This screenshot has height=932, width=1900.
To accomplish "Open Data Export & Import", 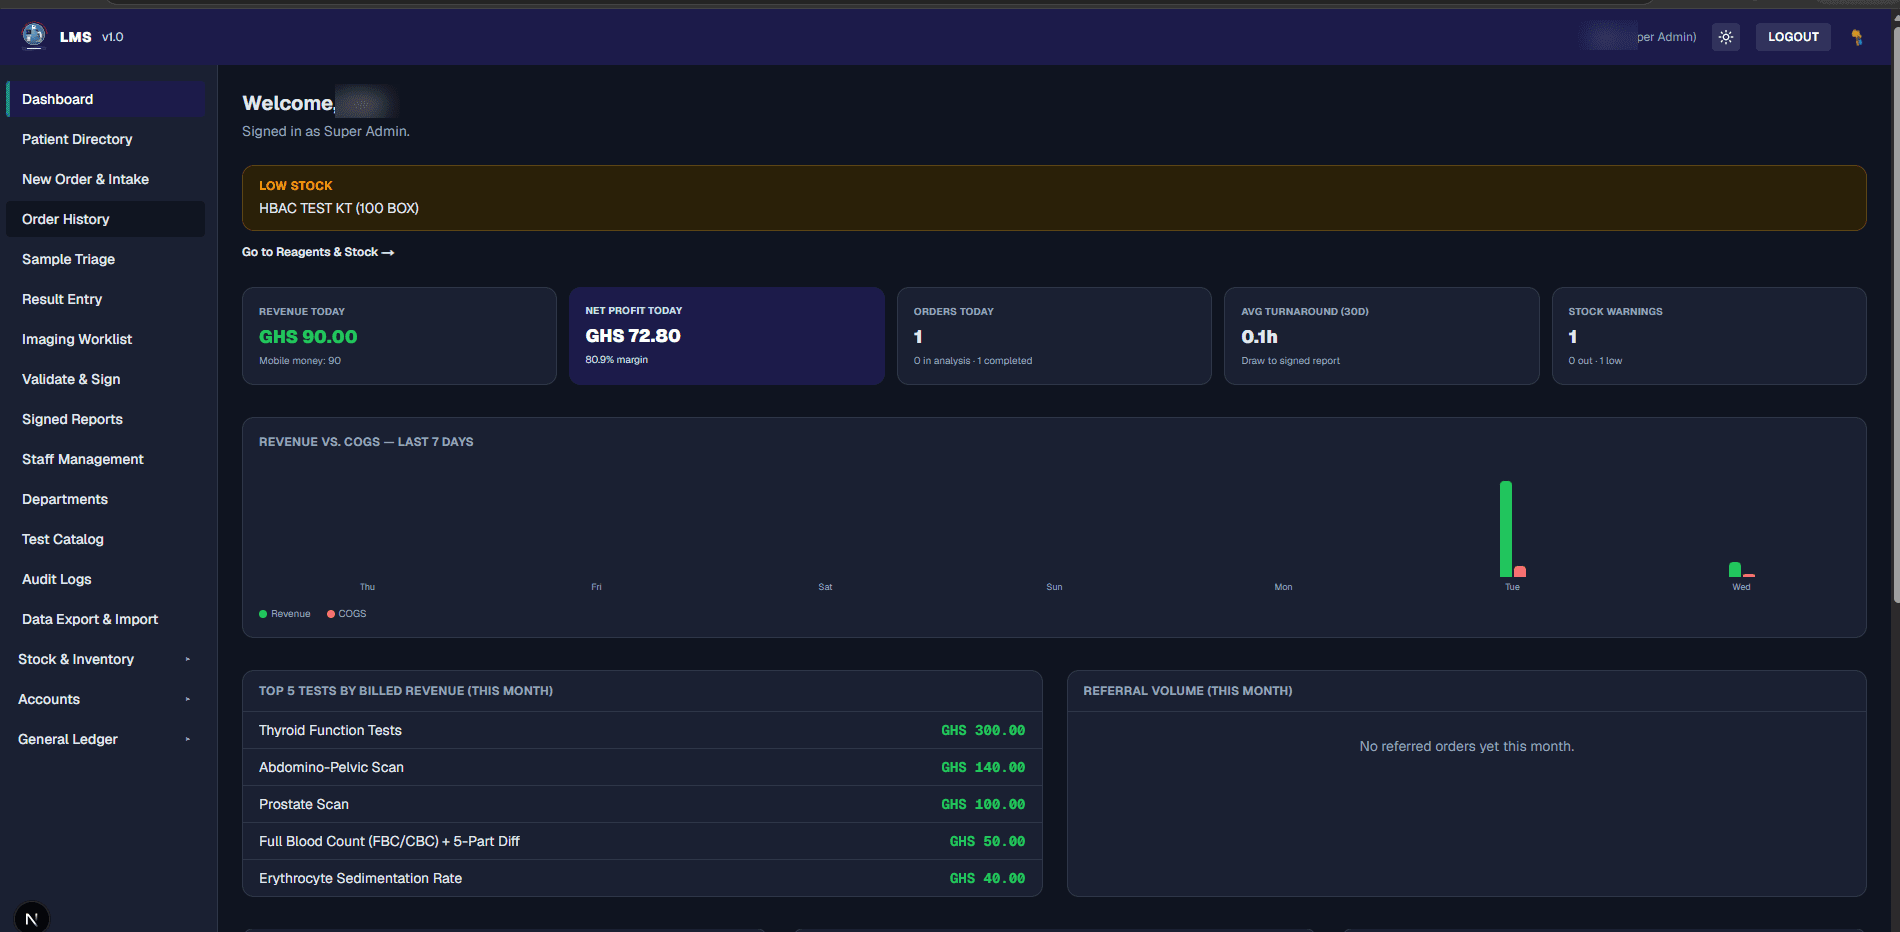I will point(106,619).
